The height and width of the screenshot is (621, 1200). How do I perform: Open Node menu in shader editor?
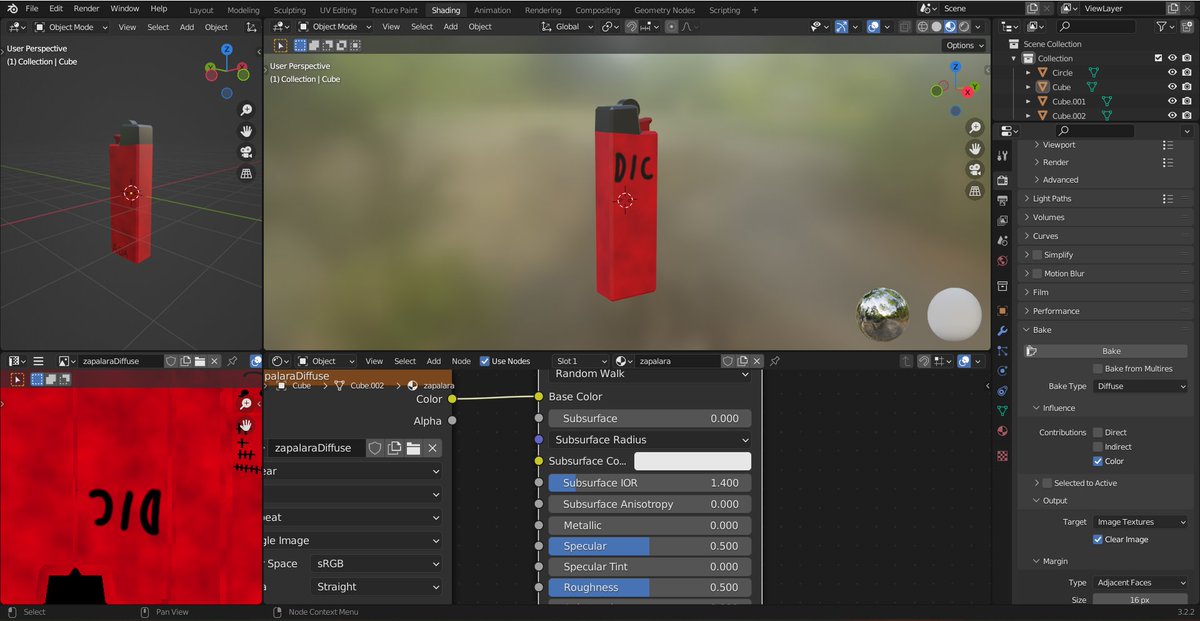pyautogui.click(x=461, y=361)
